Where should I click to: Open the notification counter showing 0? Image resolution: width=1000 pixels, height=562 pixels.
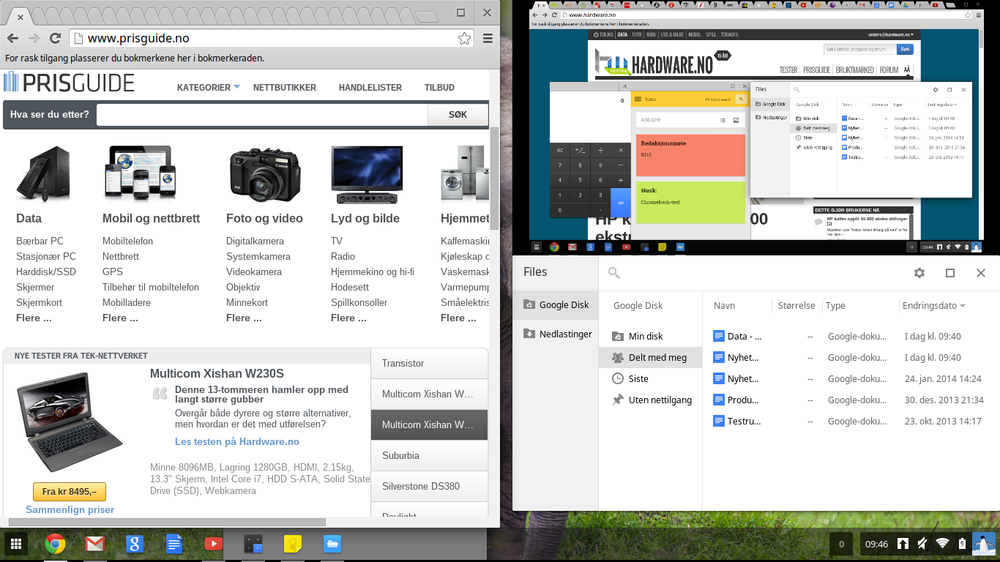[x=841, y=544]
